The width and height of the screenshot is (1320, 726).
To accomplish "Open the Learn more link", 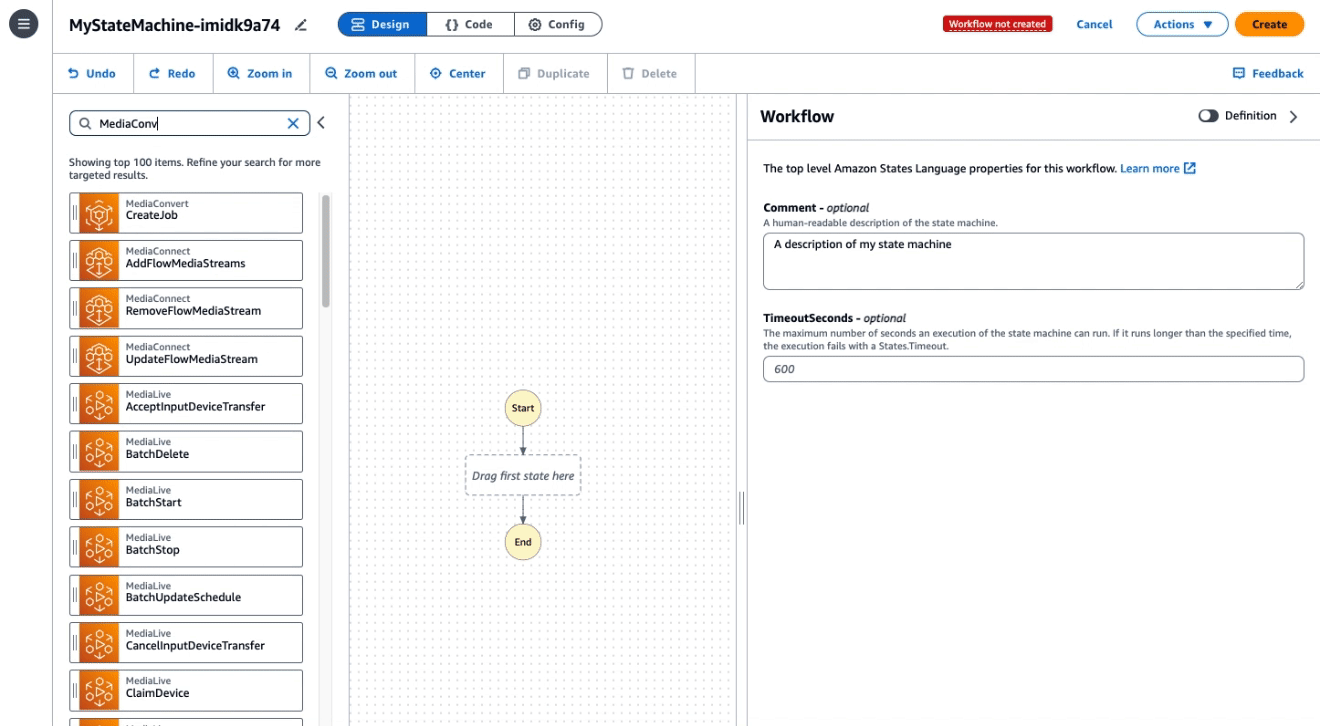I will coord(1158,169).
